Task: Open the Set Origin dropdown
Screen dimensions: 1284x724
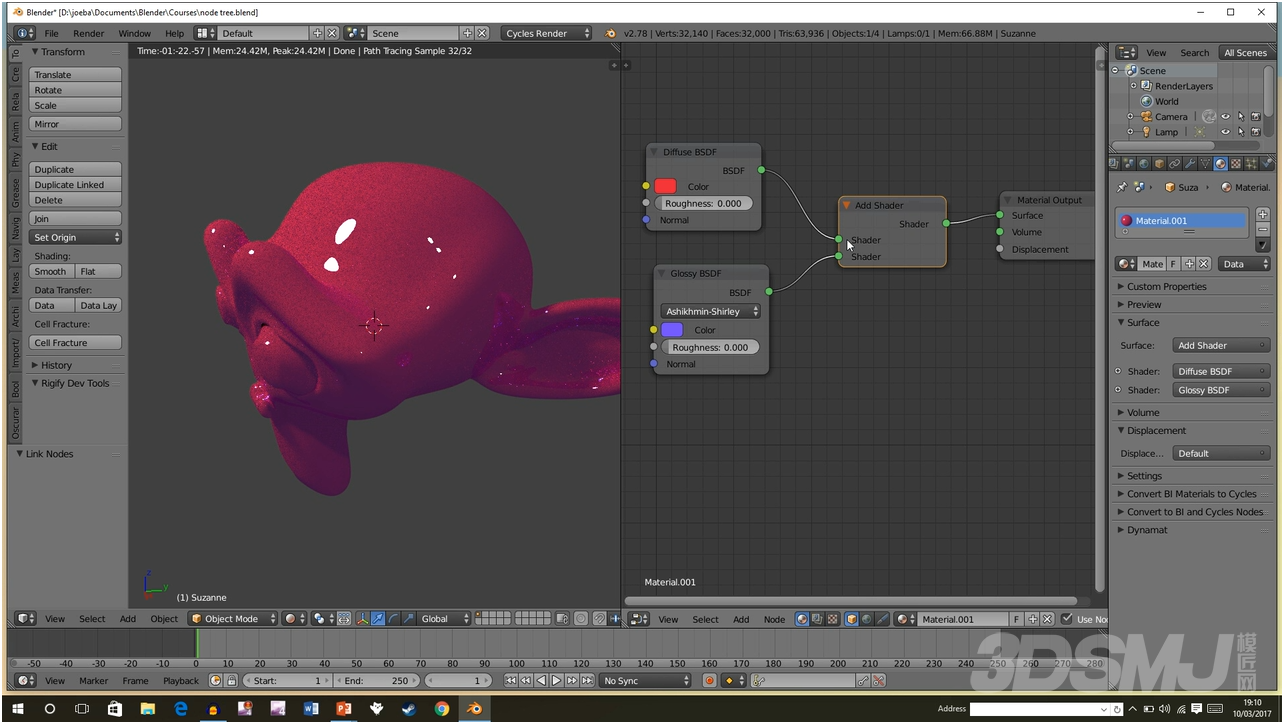Action: pyautogui.click(x=76, y=237)
